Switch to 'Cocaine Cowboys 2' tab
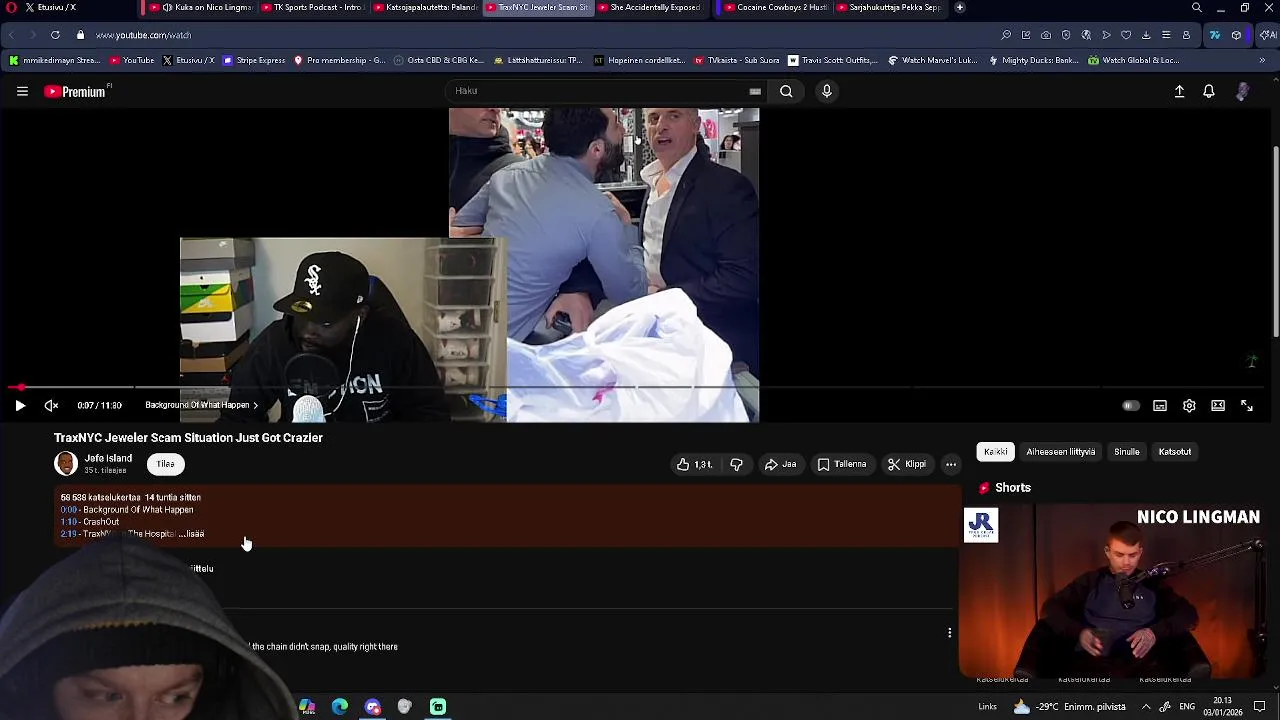 tap(775, 7)
